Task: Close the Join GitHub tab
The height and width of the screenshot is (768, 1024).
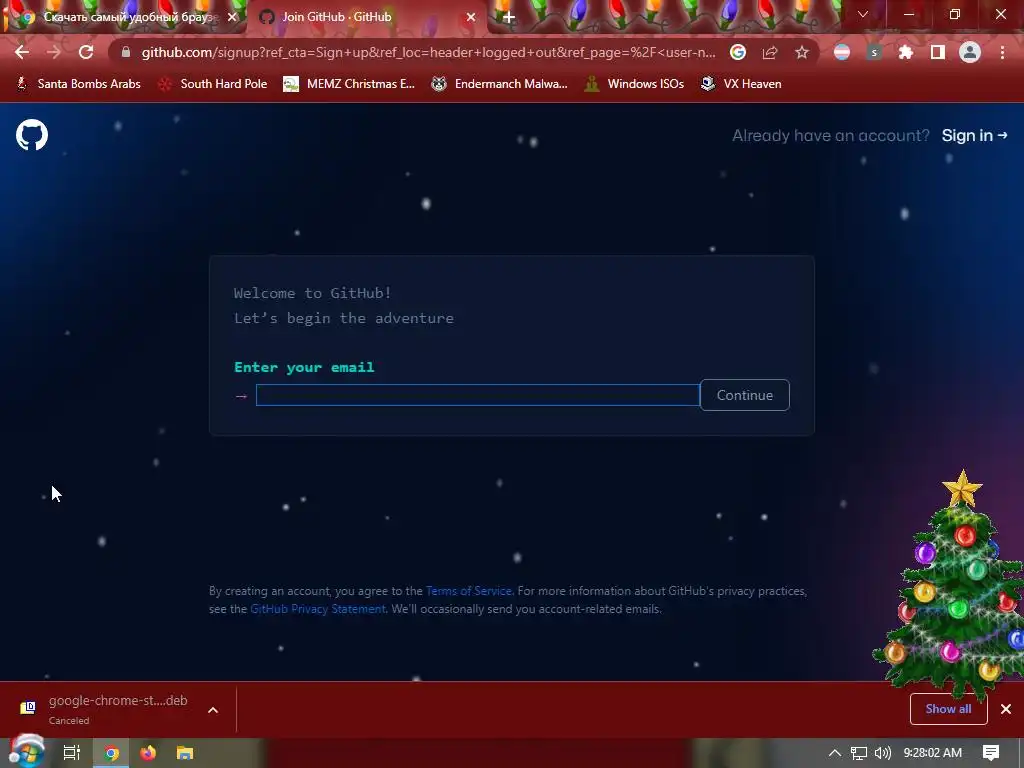Action: (471, 17)
